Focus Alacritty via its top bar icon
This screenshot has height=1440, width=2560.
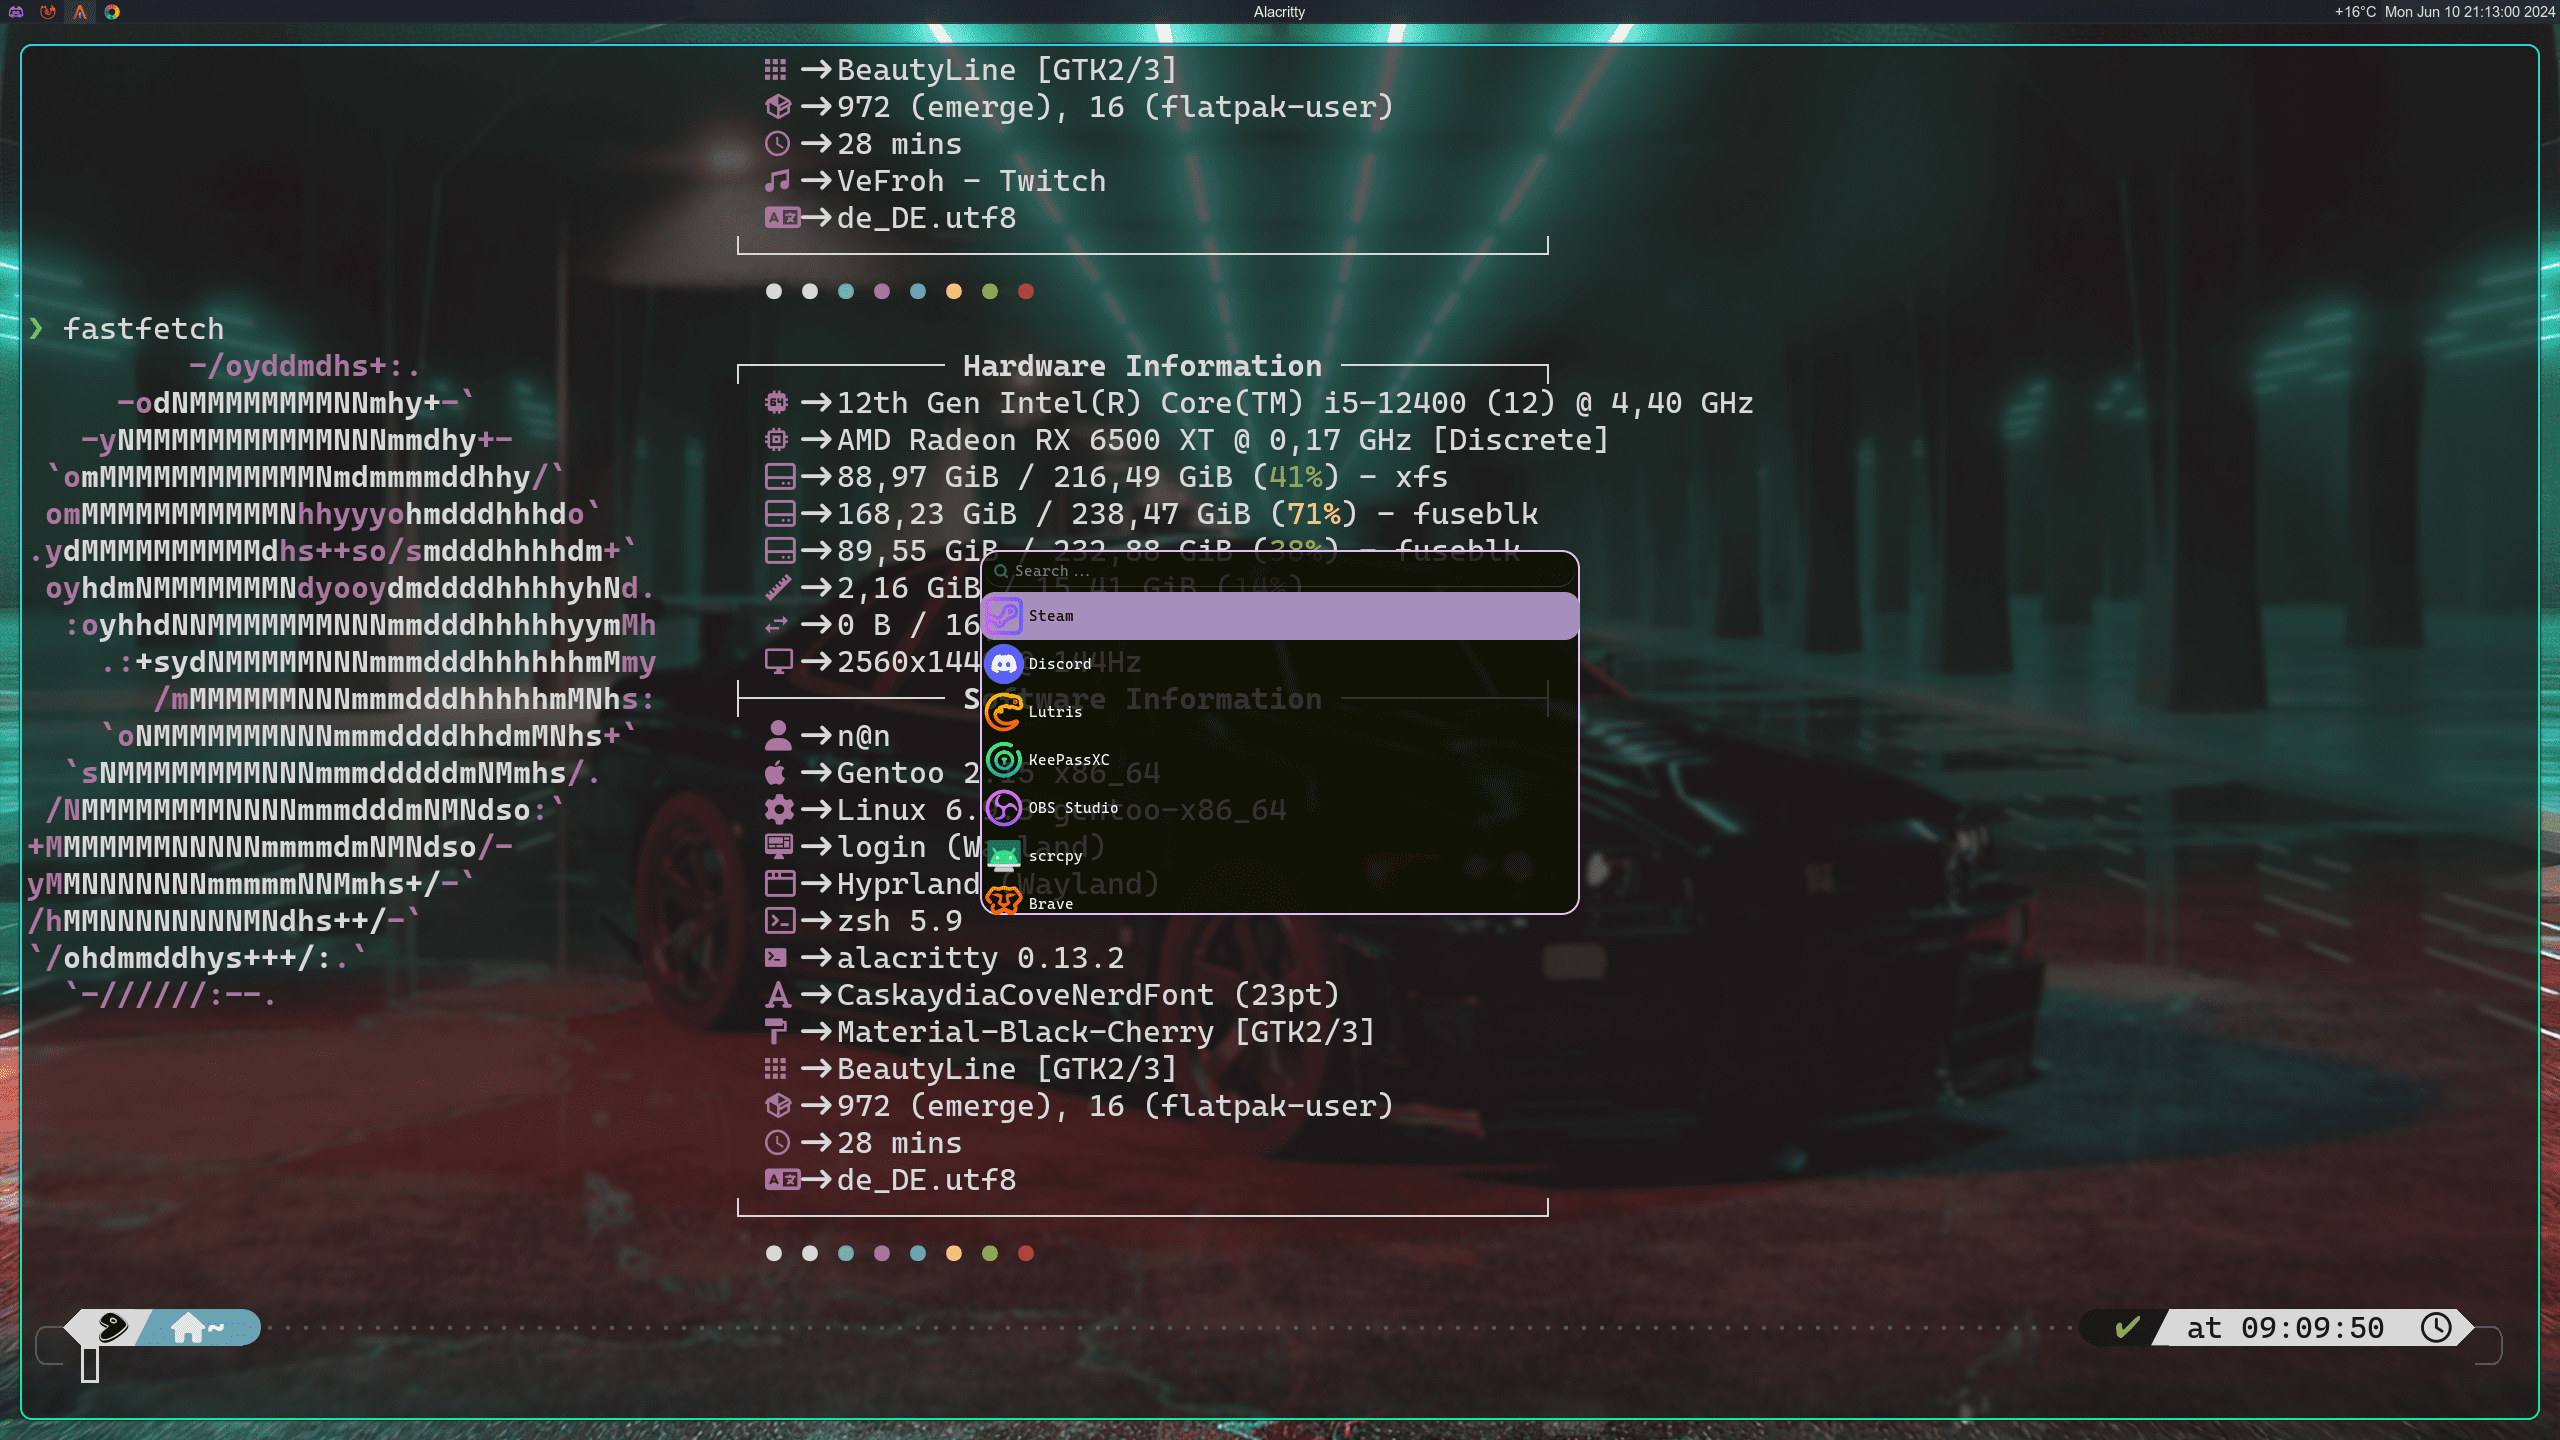80,12
